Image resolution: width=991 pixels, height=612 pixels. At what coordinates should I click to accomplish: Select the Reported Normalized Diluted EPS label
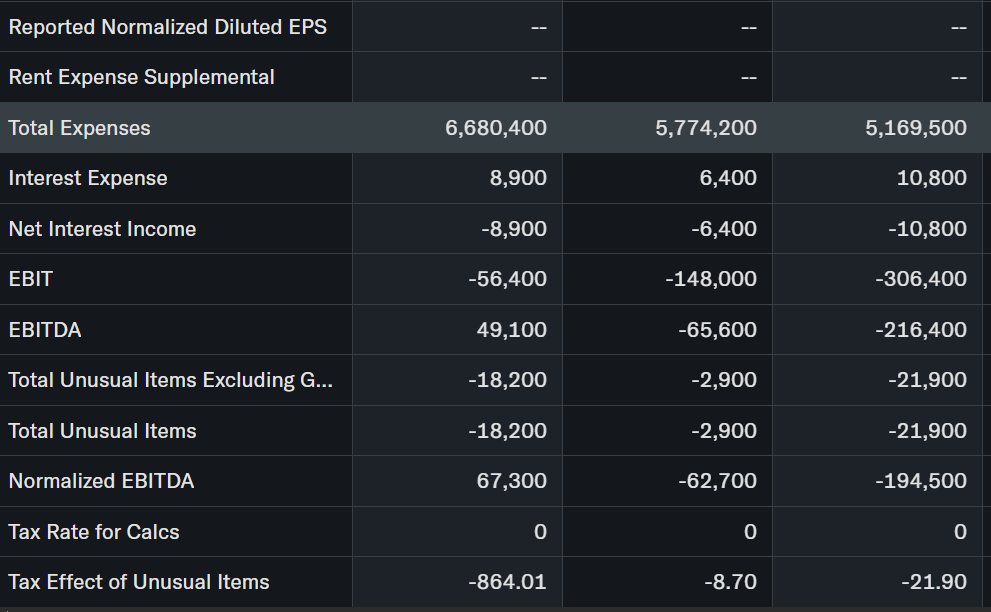coord(167,27)
